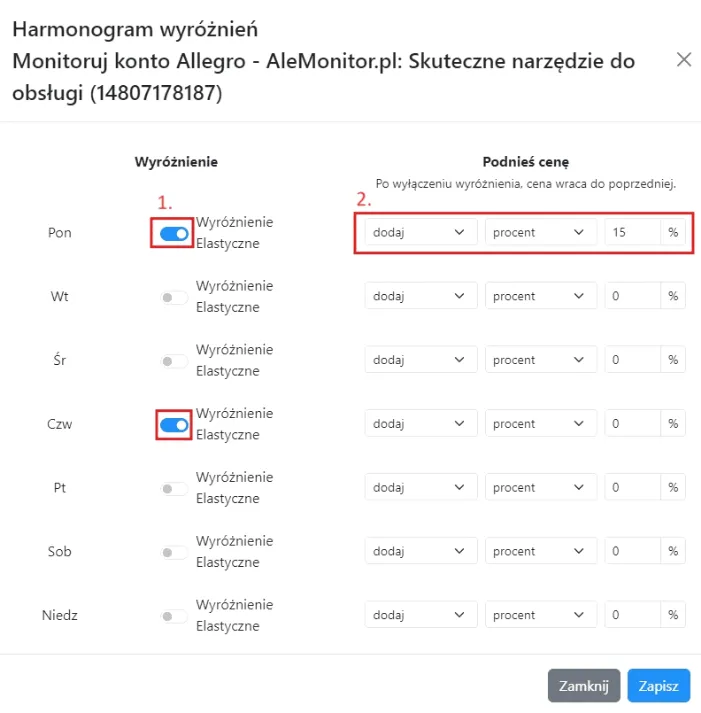Disable the Pon highlight toggle
701x713 pixels.
click(x=174, y=233)
